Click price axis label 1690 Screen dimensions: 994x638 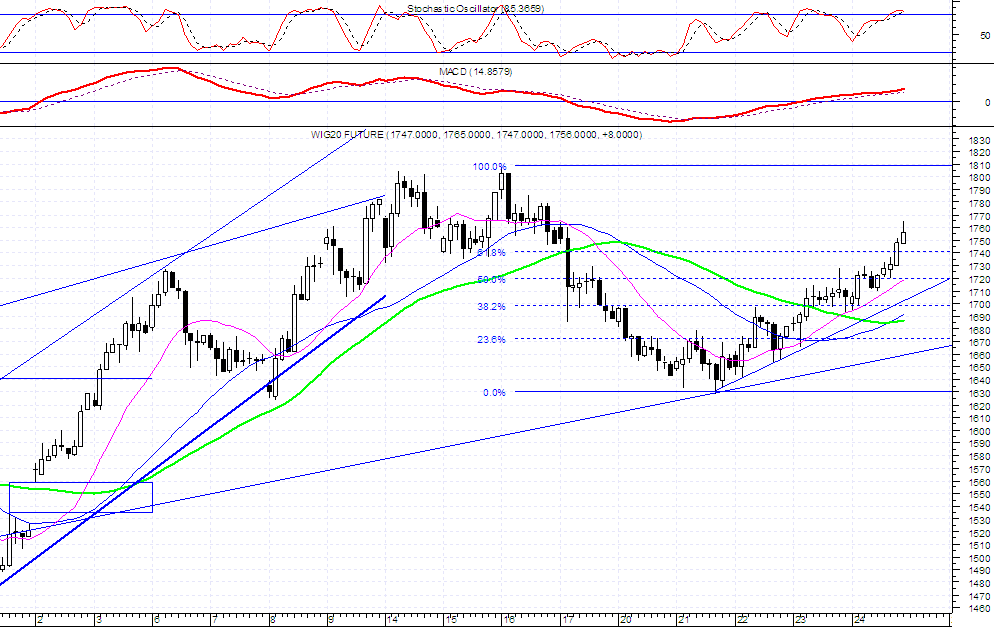(x=980, y=317)
